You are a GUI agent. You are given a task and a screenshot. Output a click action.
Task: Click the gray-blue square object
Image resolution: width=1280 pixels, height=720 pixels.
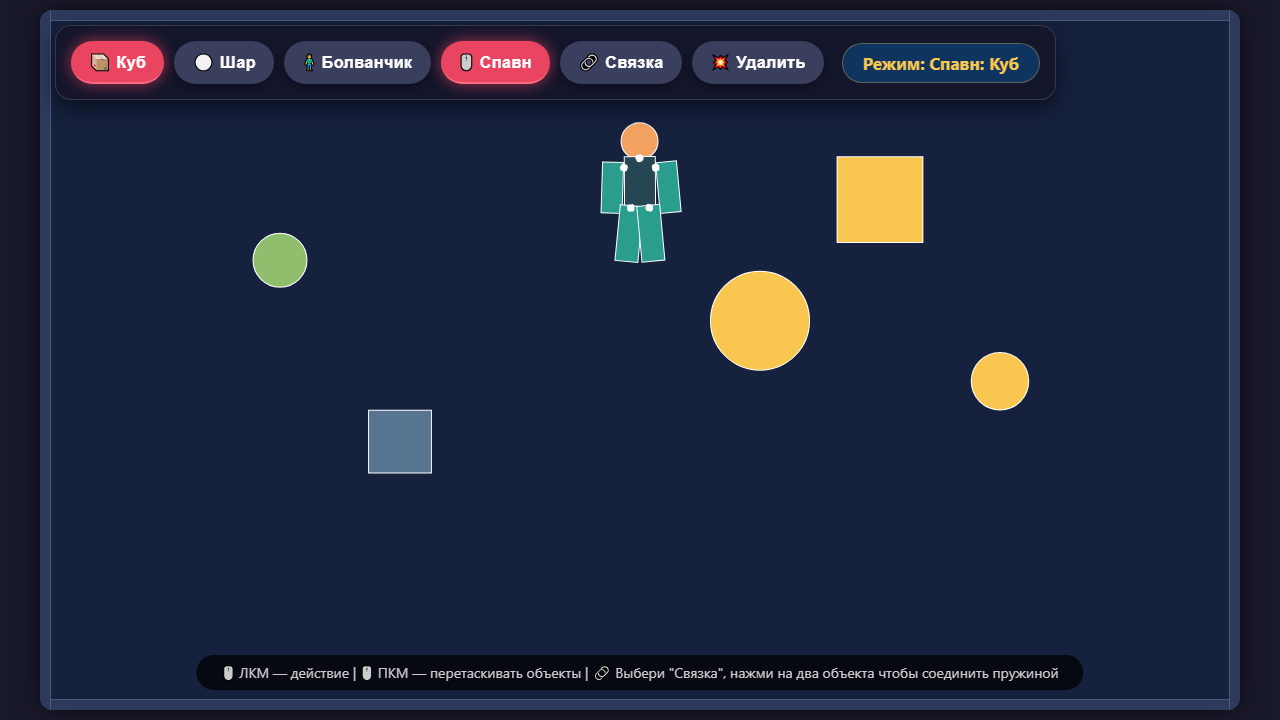[400, 441]
